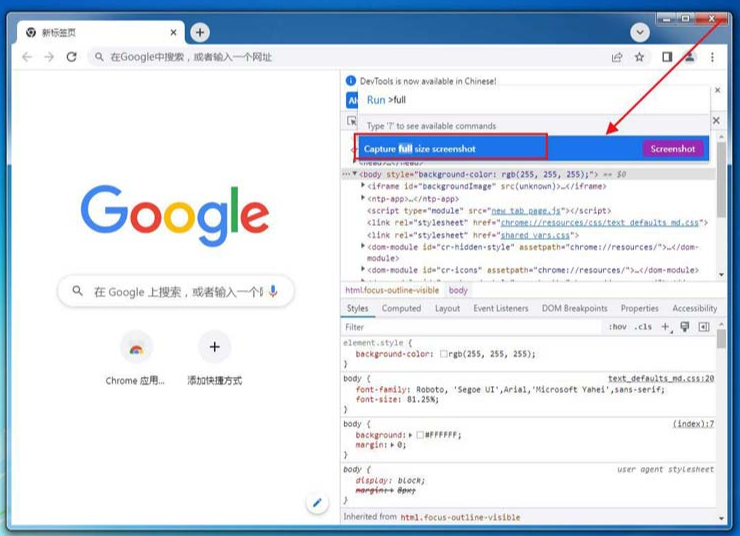Open the Chrome 应用 shortcut
This screenshot has width=740, height=536.
[136, 359]
